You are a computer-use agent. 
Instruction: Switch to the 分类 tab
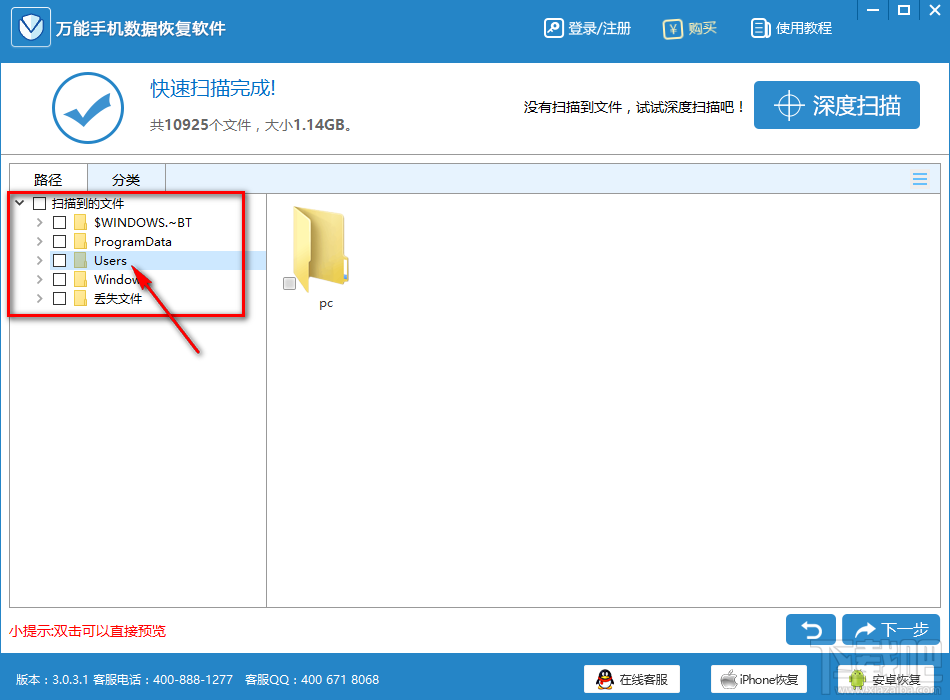point(126,178)
